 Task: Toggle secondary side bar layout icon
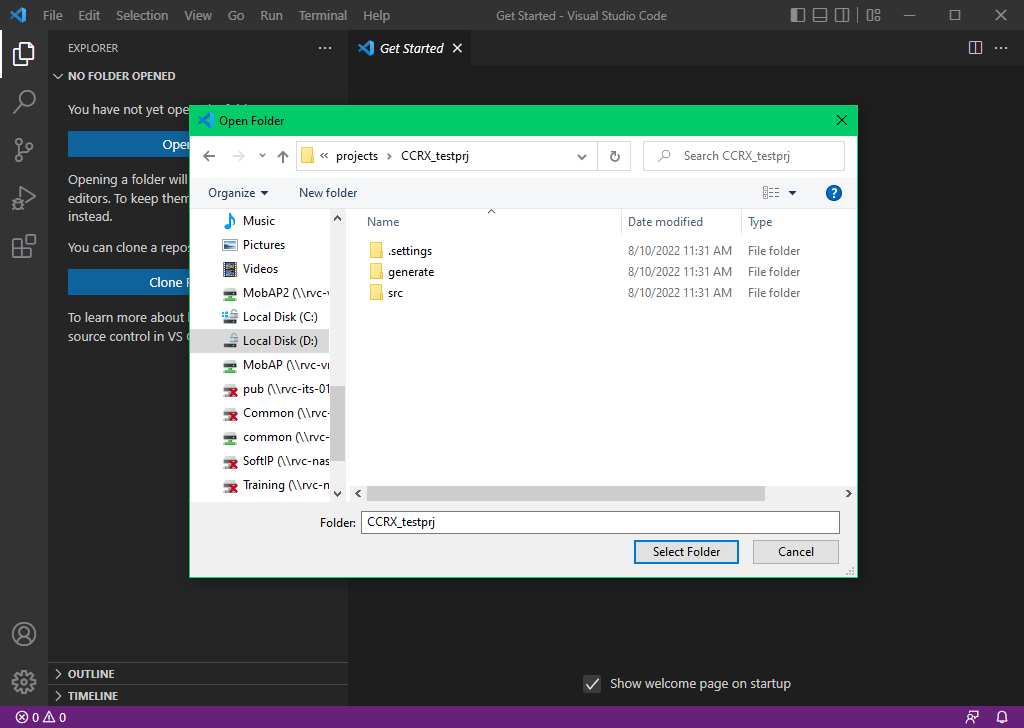tap(842, 15)
